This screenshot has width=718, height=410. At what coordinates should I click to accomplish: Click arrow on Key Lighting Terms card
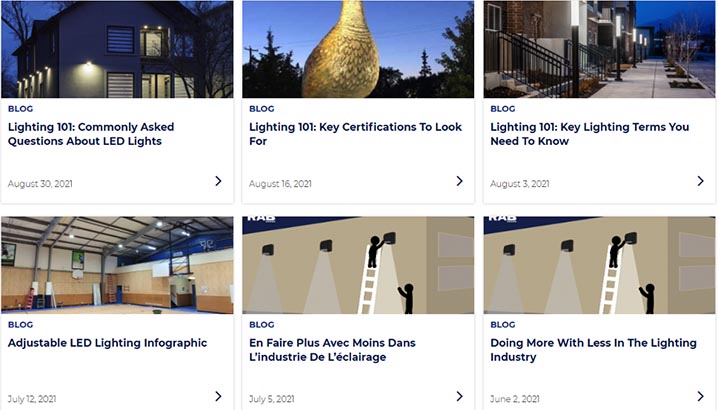[x=700, y=181]
